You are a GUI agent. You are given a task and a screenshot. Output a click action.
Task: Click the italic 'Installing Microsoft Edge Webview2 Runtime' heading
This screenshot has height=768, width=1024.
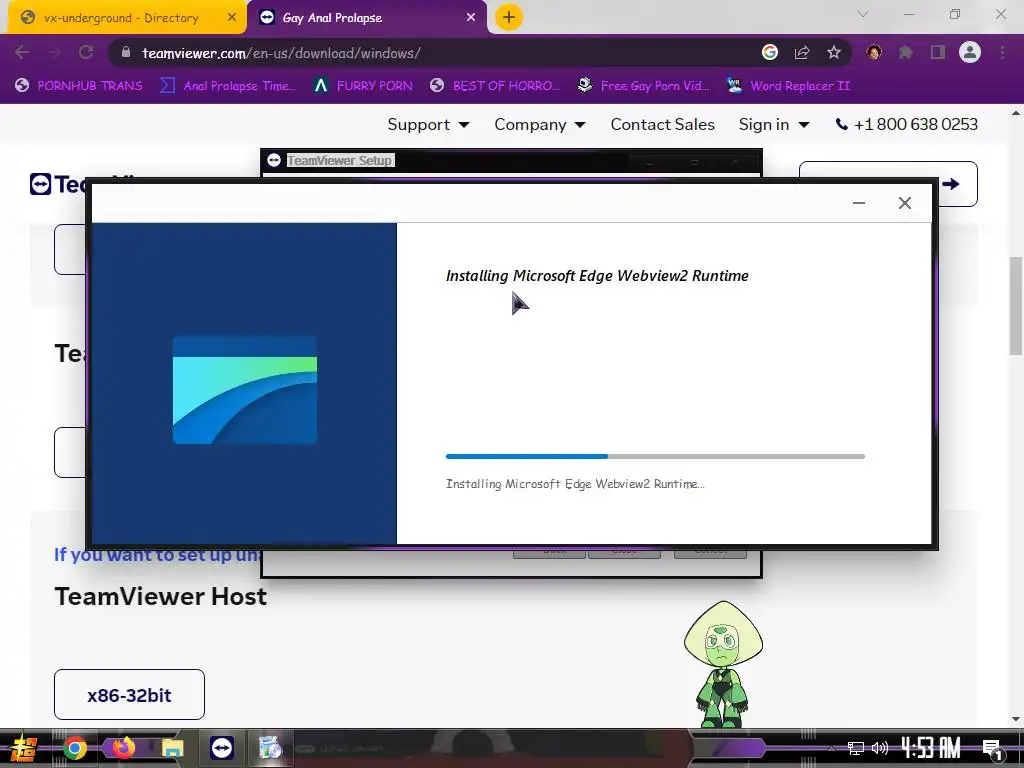click(x=597, y=276)
